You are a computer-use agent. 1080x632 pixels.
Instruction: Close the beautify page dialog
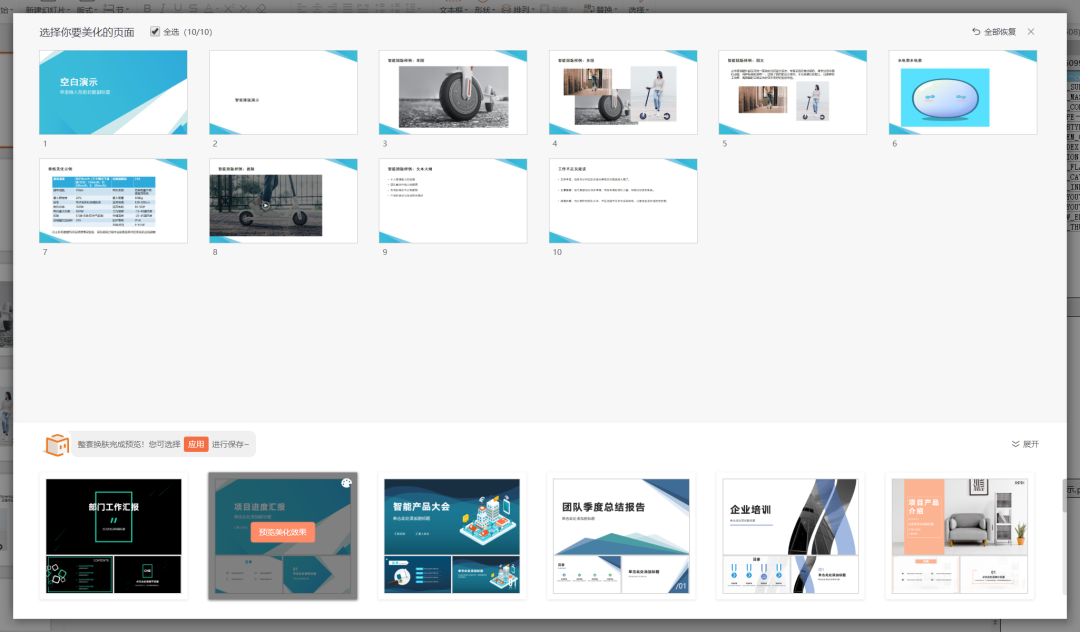point(1031,32)
